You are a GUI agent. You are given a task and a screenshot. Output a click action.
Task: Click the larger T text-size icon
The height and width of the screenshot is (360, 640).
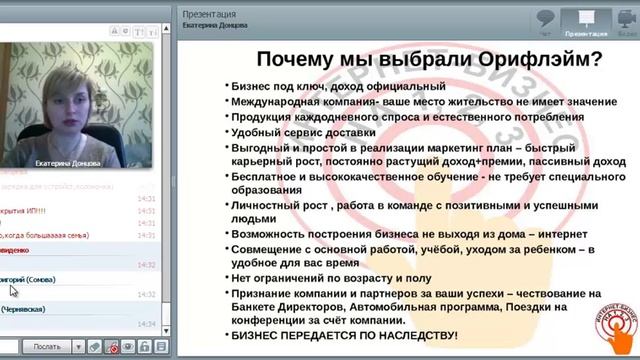139,31
